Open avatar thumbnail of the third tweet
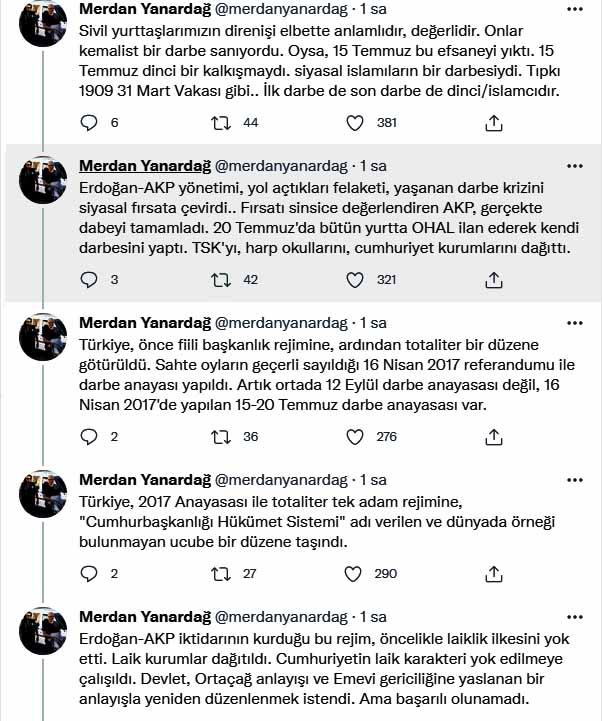 [43, 337]
